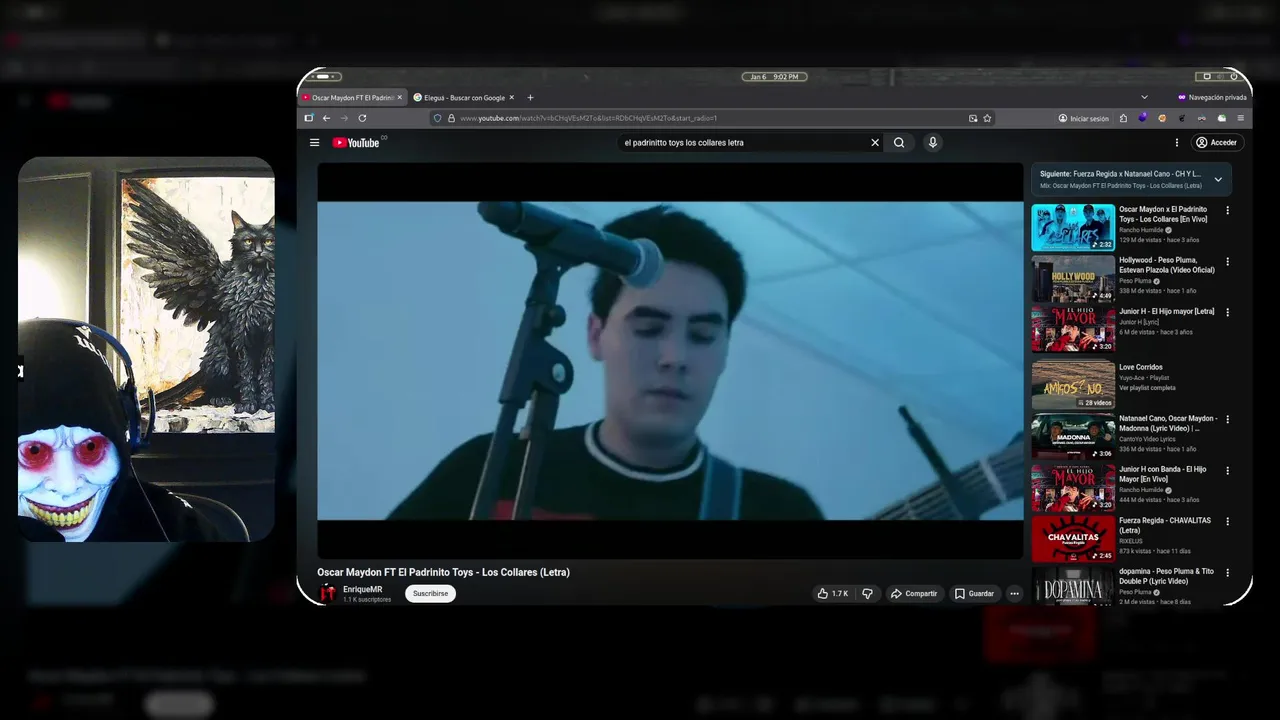The width and height of the screenshot is (1280, 720).
Task: Click the sidebar toggle icon left of back arrow
Action: (309, 118)
